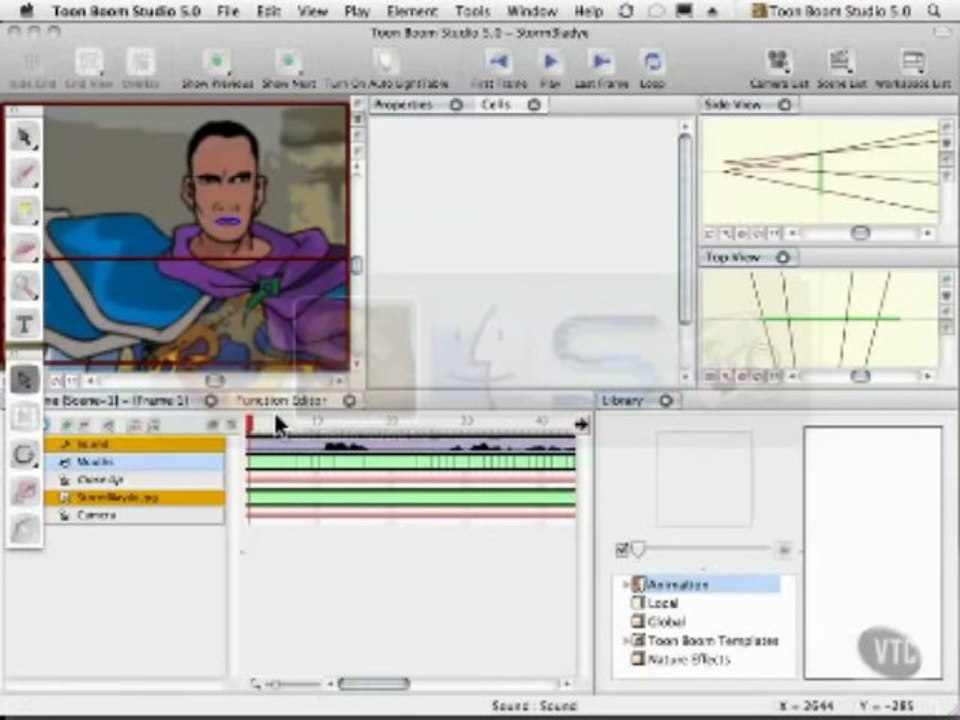Image resolution: width=960 pixels, height=720 pixels.
Task: Click the Sound waveform track
Action: [411, 444]
